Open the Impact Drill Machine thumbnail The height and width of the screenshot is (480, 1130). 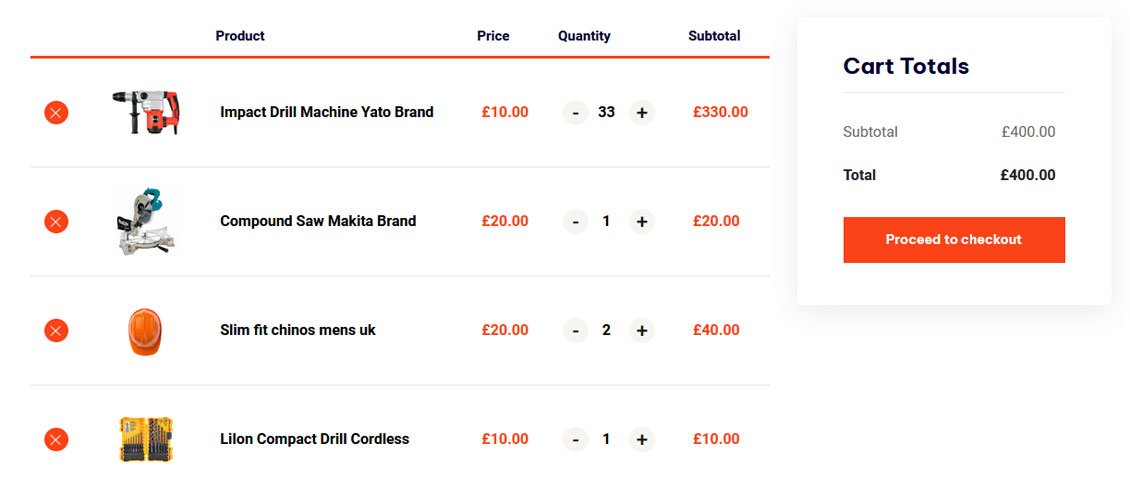[146, 112]
